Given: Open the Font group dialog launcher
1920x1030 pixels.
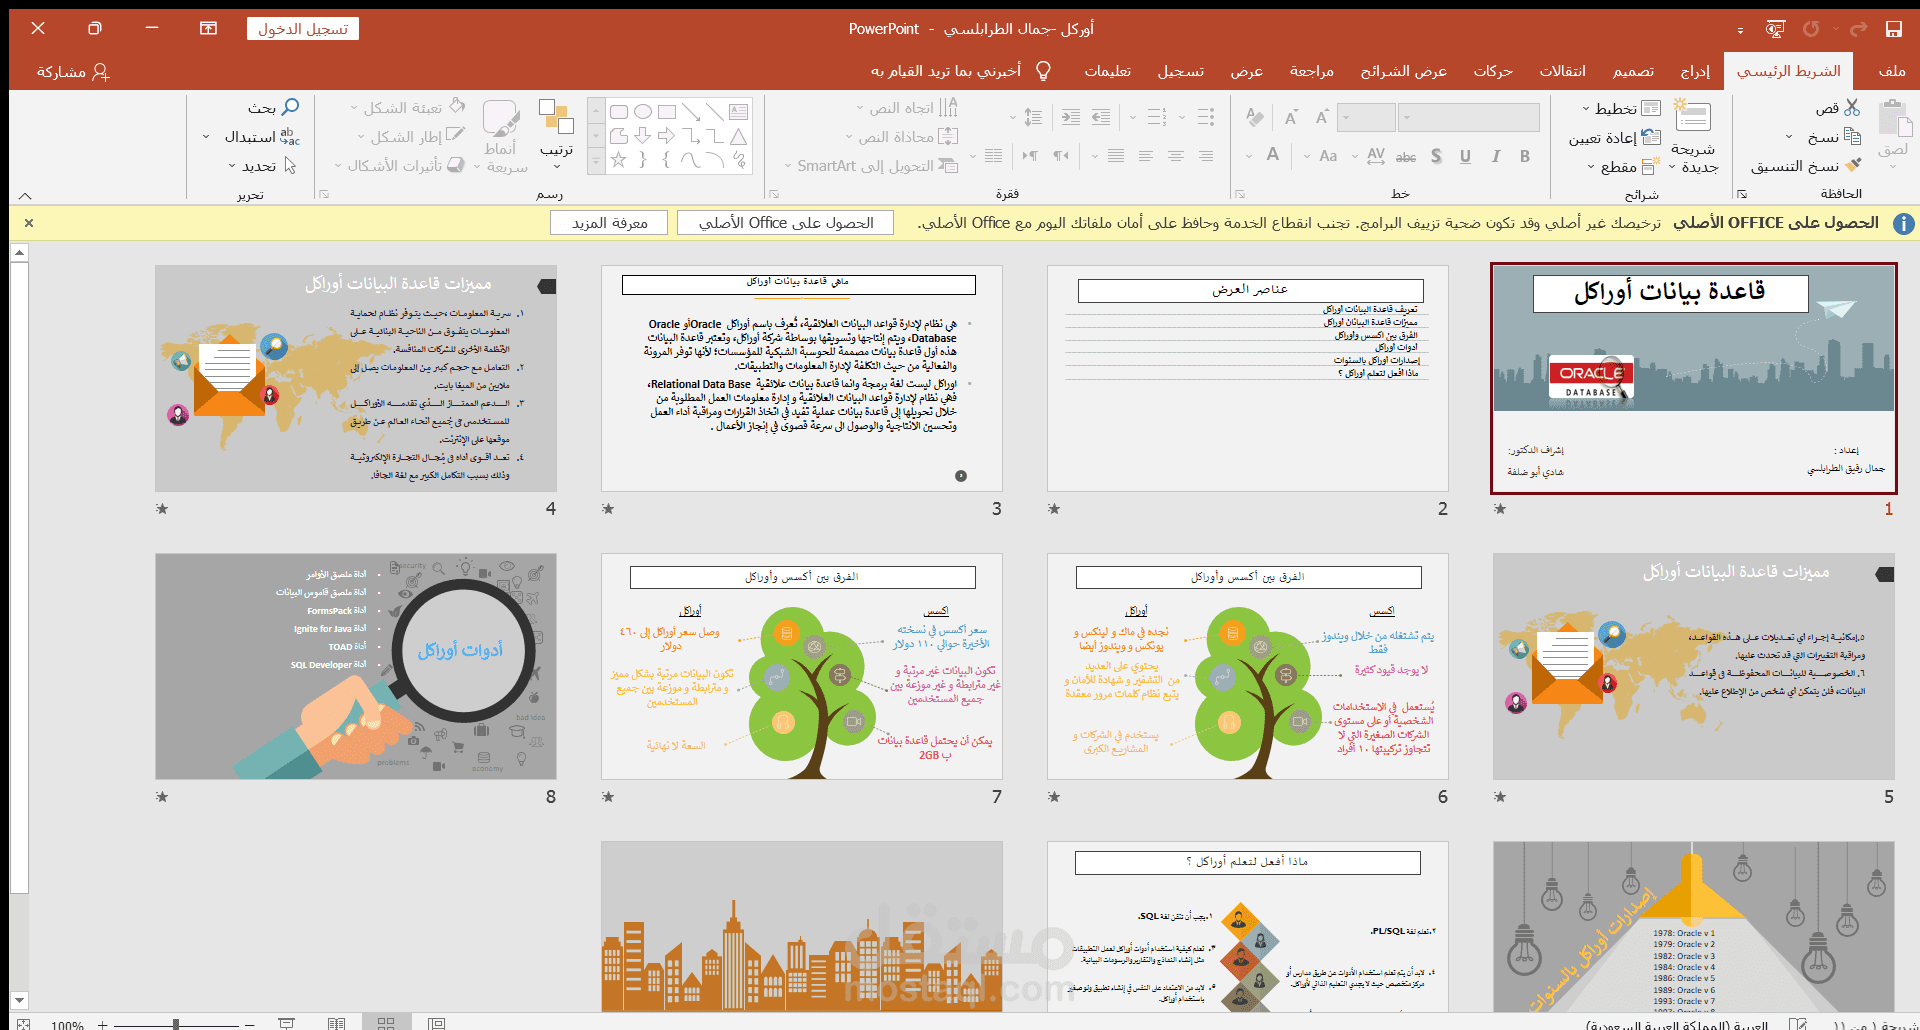Looking at the screenshot, I should pos(1240,194).
